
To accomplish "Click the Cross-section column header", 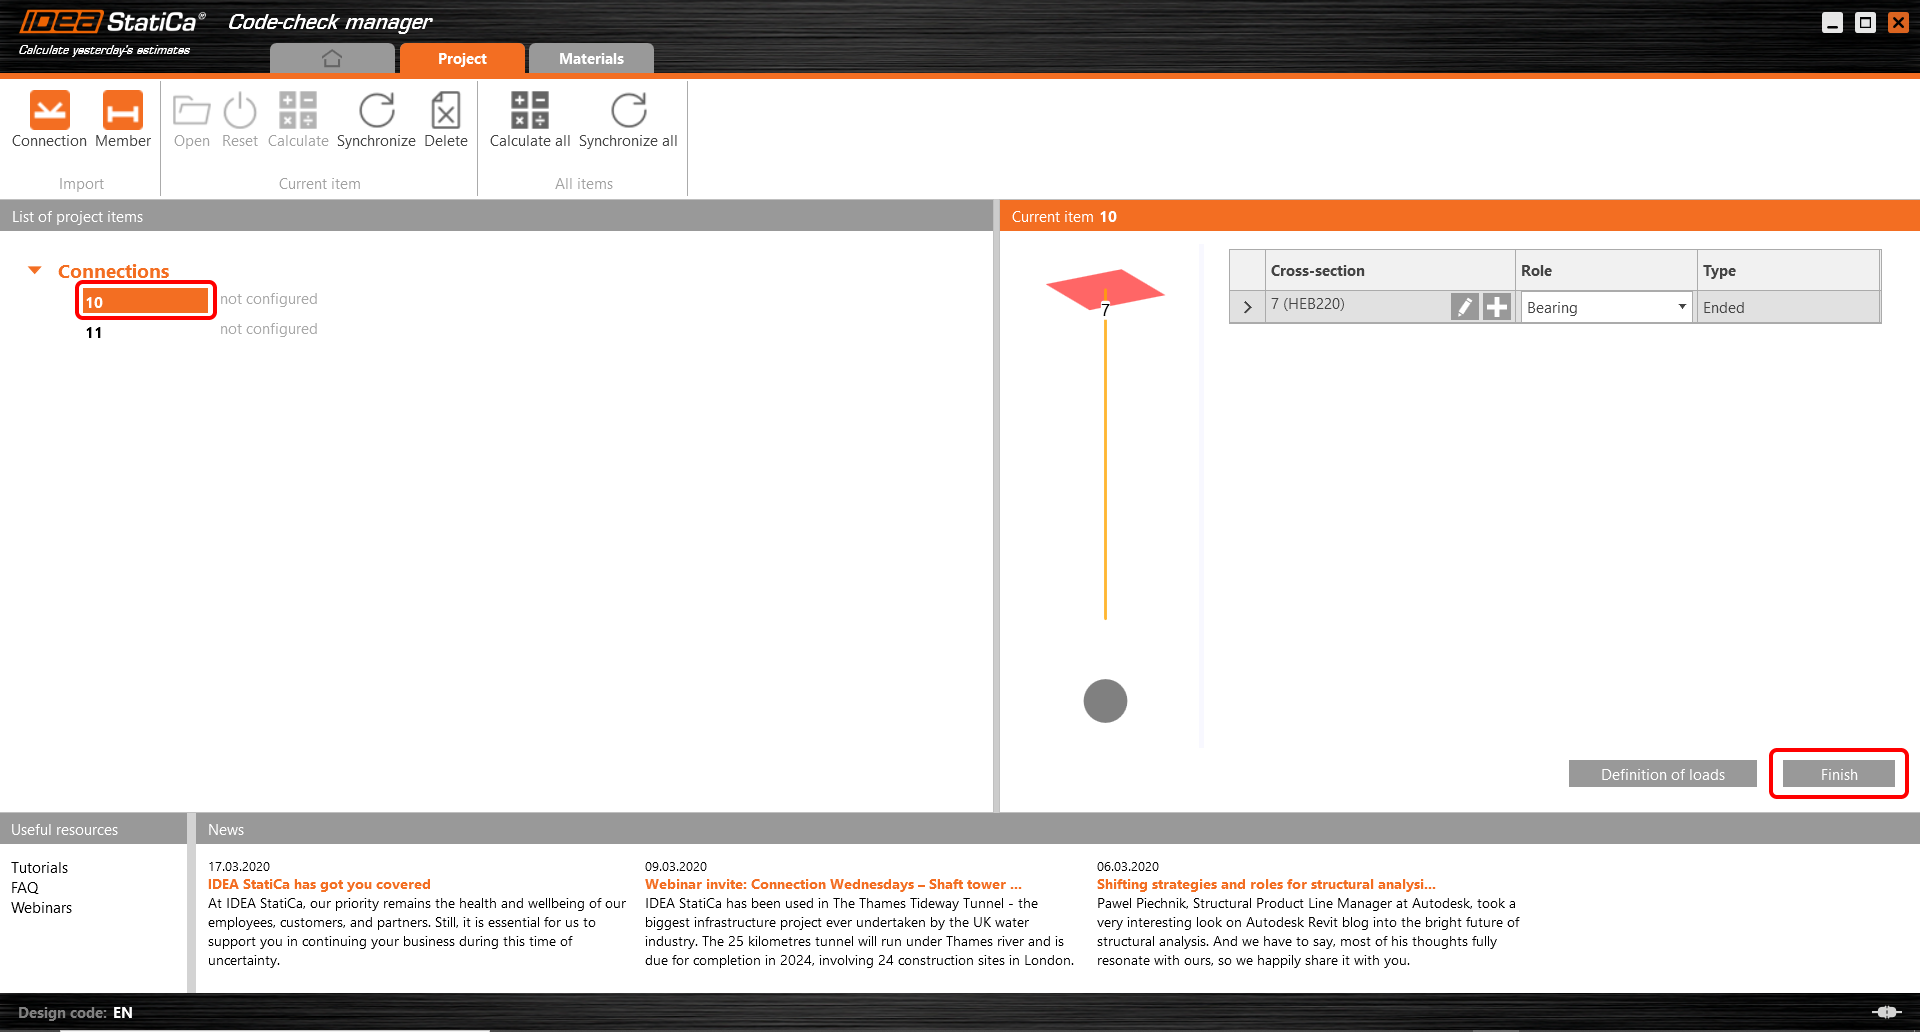I will [1390, 270].
